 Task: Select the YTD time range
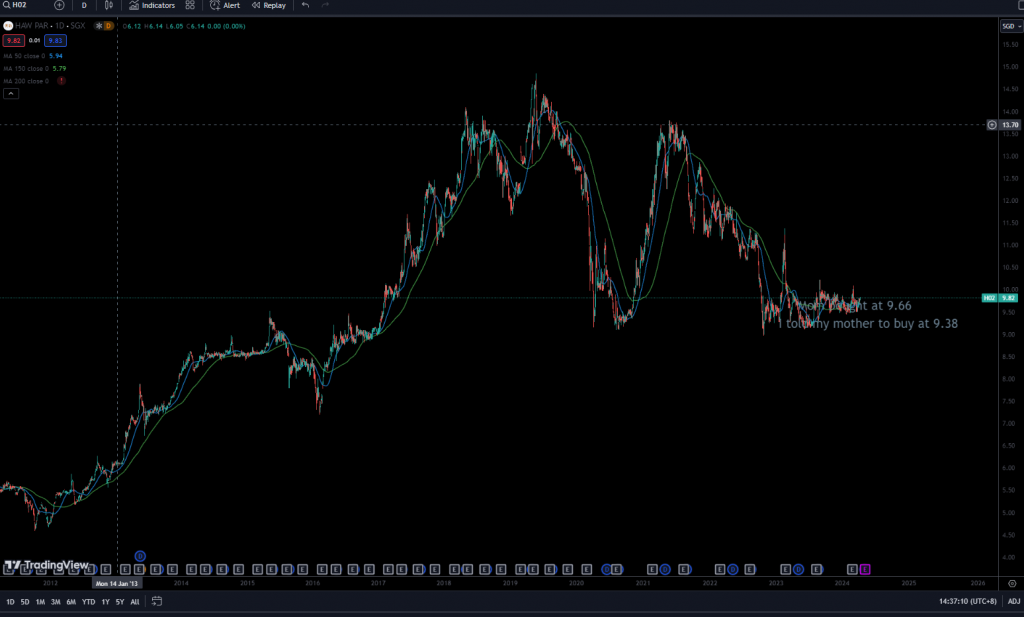pos(88,602)
